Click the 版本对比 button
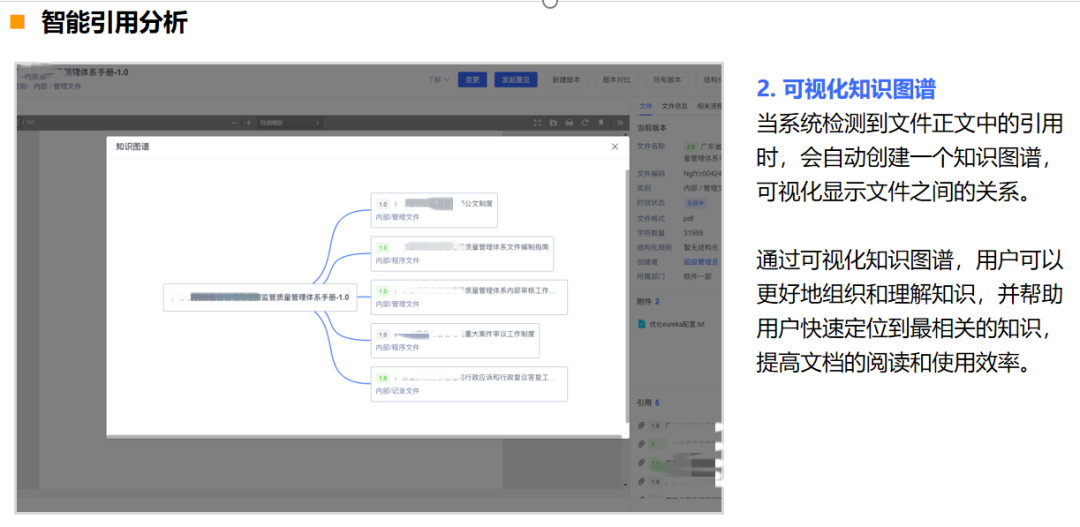The image size is (1080, 527). (616, 79)
